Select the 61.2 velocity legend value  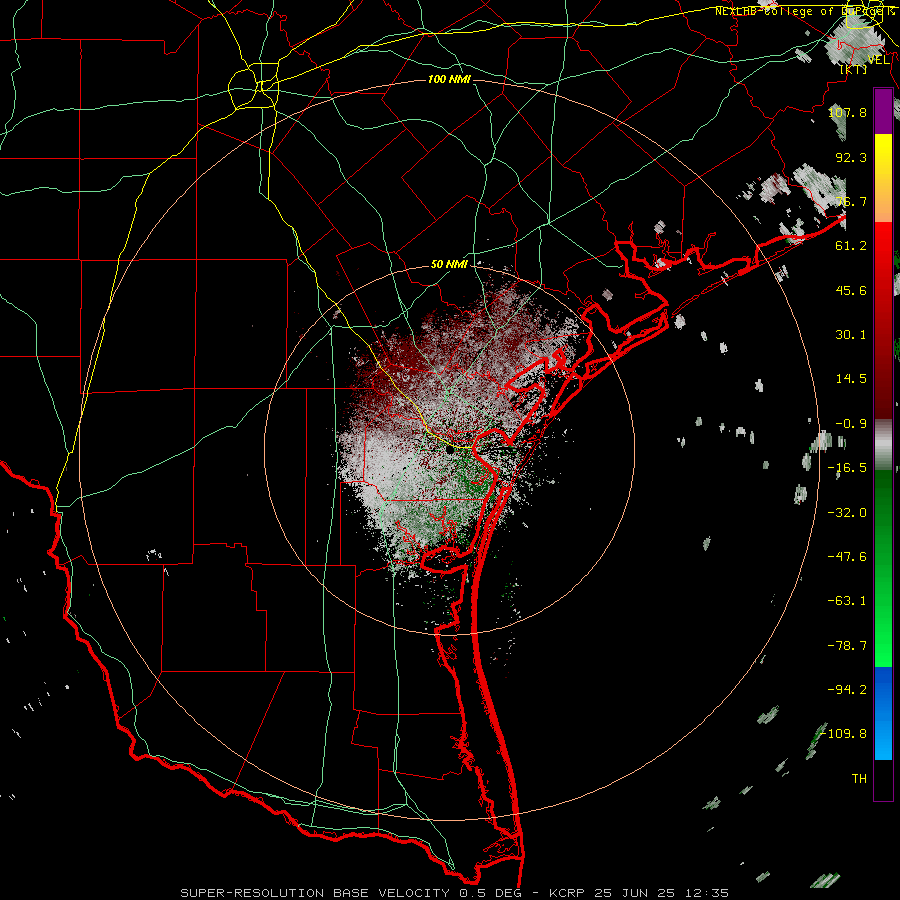tap(851, 246)
